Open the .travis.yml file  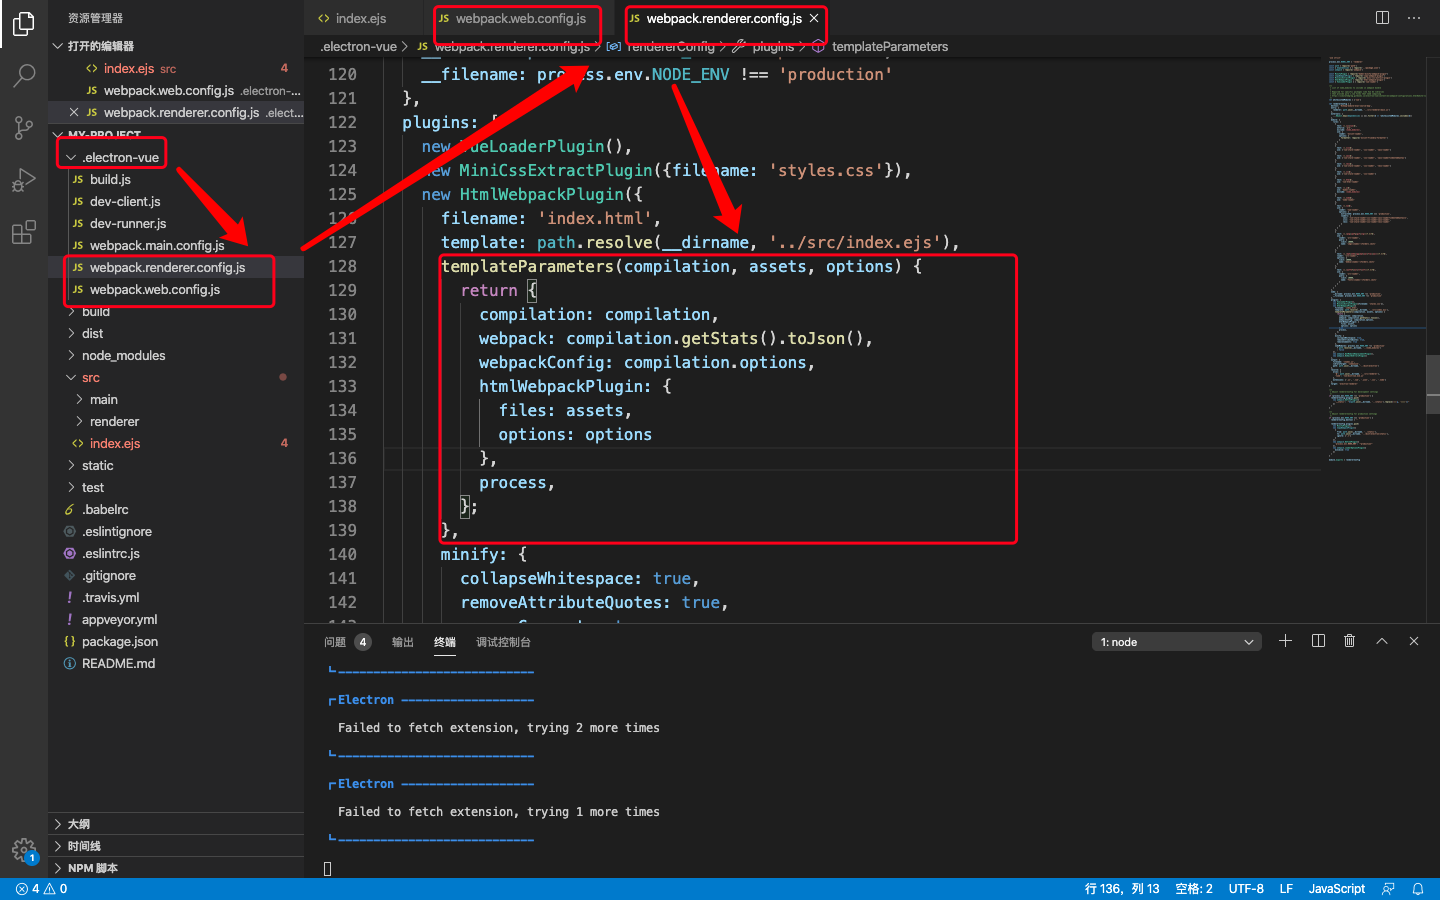coord(176,597)
